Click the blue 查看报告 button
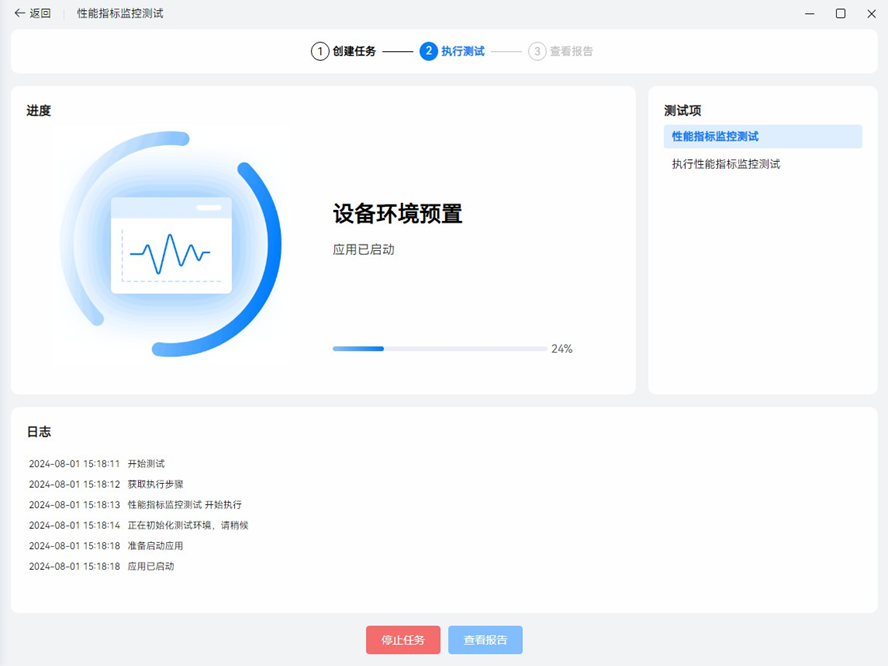 485,640
